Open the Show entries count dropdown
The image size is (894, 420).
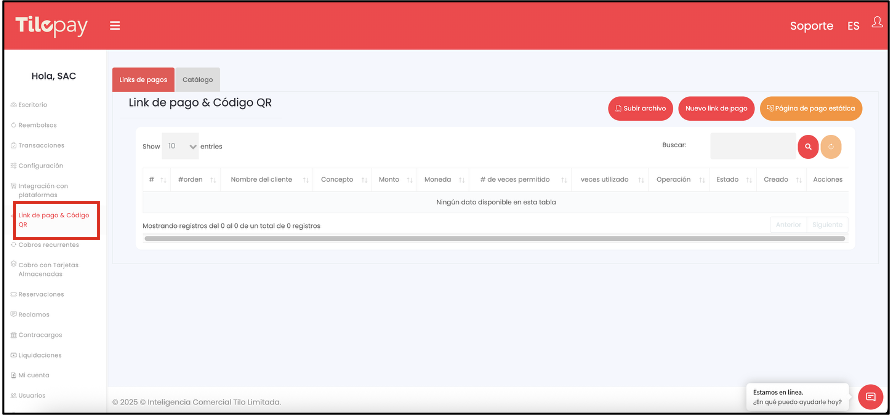(181, 146)
